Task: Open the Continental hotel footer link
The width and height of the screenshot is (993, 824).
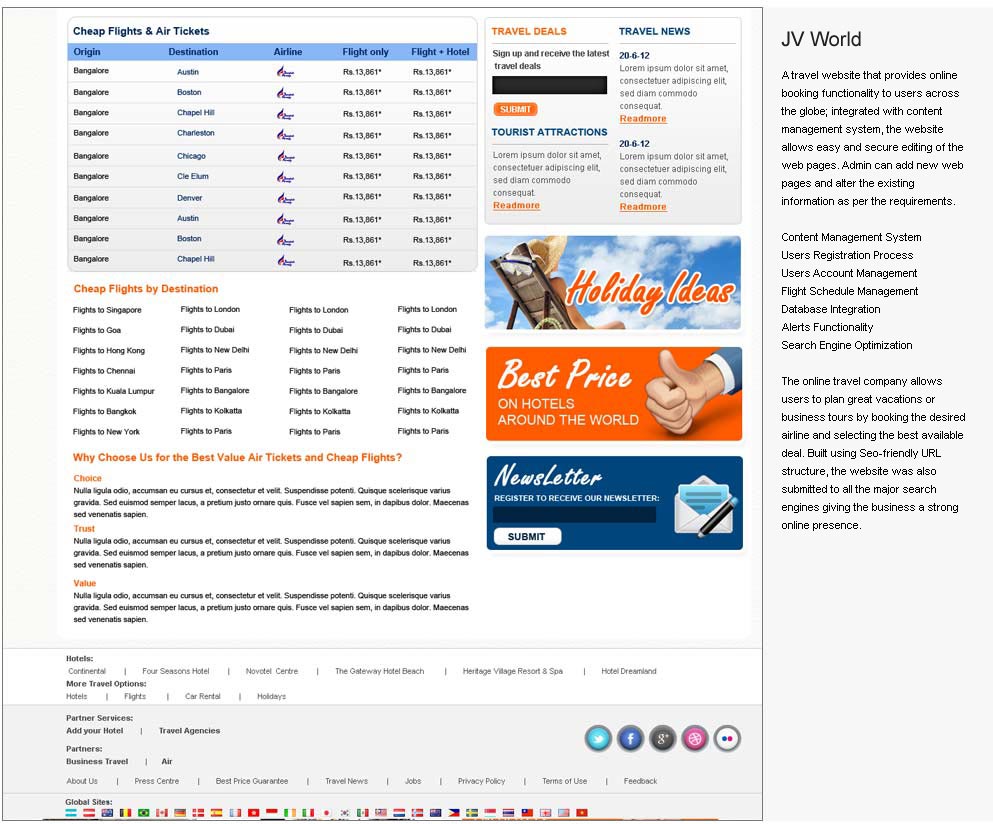Action: click(87, 671)
